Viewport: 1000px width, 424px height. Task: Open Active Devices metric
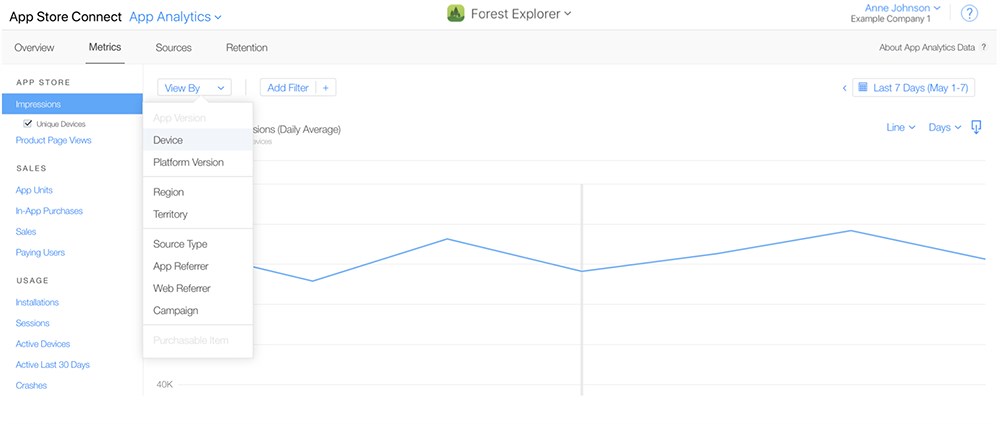coord(43,344)
